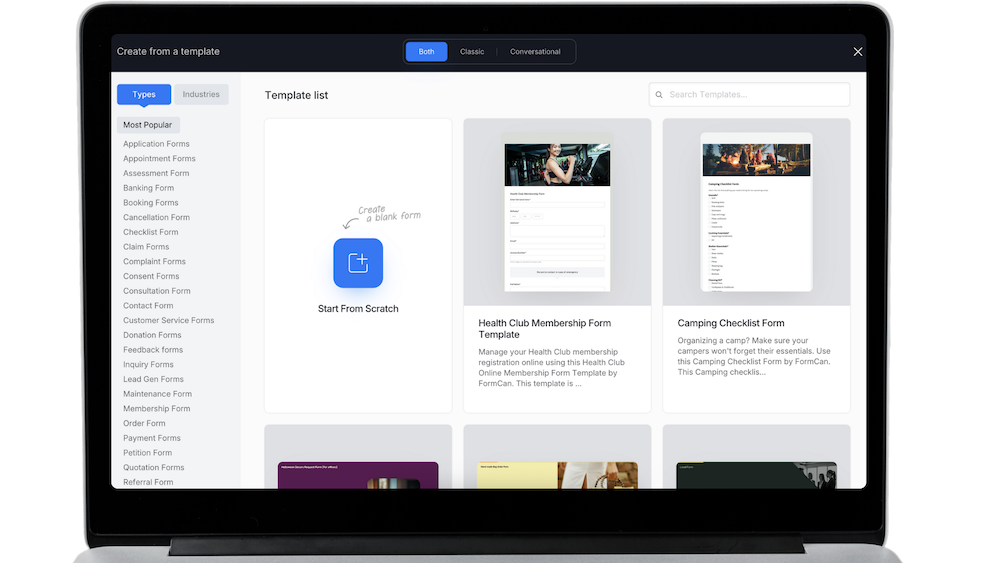Choose Quotation Forms in the type list
The width and height of the screenshot is (1000, 563).
[154, 467]
